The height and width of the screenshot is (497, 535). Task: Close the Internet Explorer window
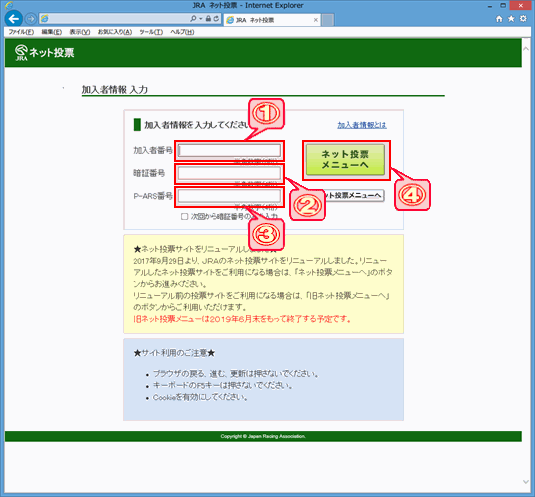click(521, 5)
